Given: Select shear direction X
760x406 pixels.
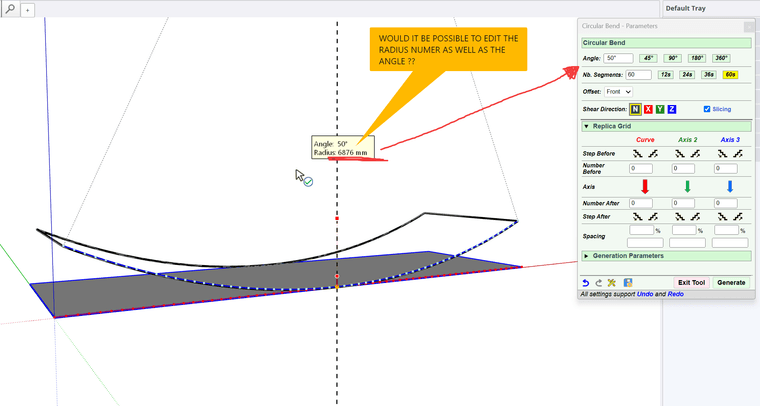Looking at the screenshot, I should (x=648, y=109).
